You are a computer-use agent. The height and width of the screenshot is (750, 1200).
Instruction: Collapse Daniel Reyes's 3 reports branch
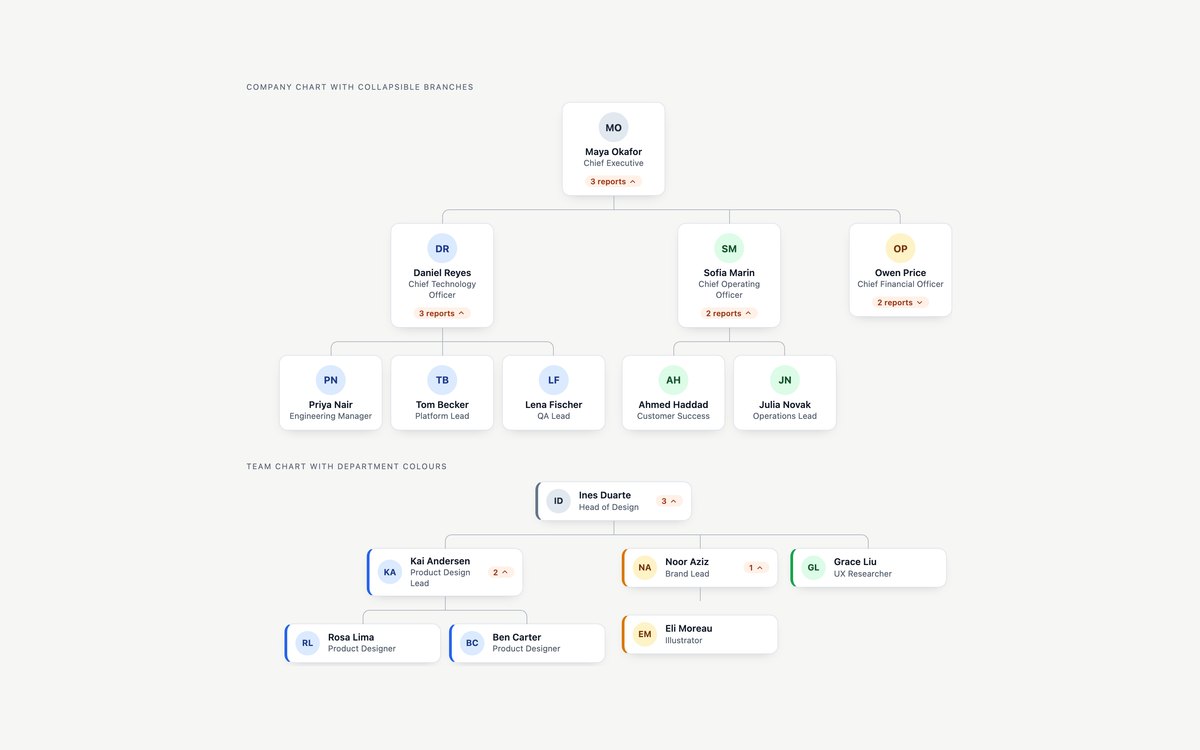coord(442,313)
